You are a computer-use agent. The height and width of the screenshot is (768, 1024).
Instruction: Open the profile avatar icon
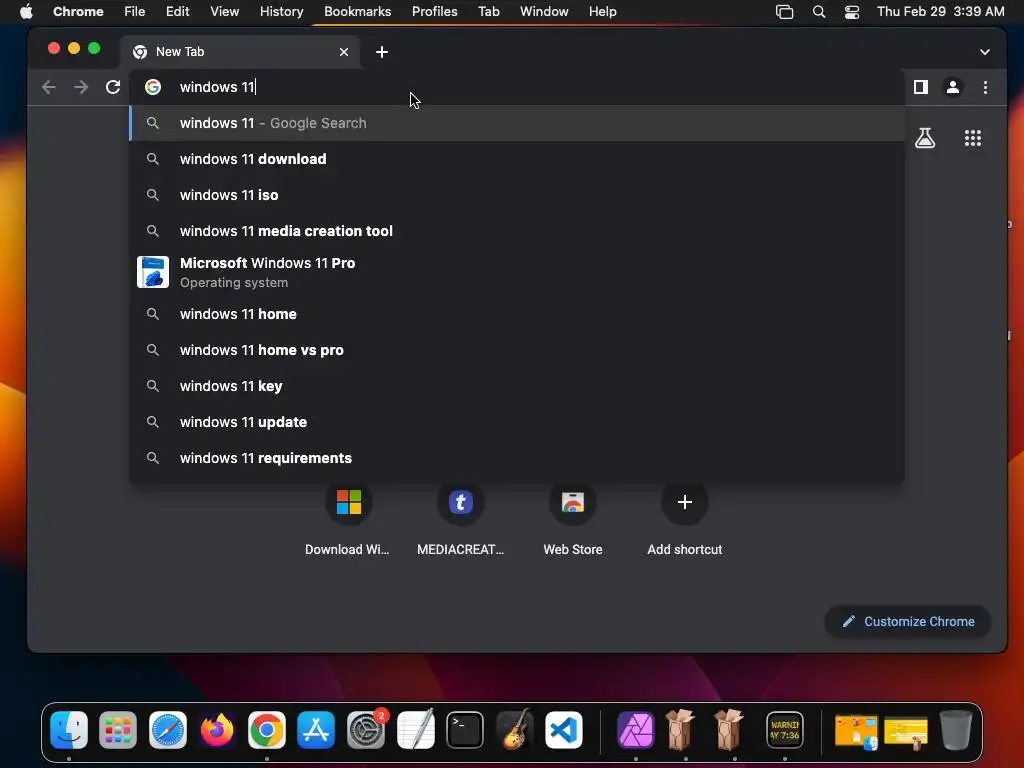tap(953, 87)
